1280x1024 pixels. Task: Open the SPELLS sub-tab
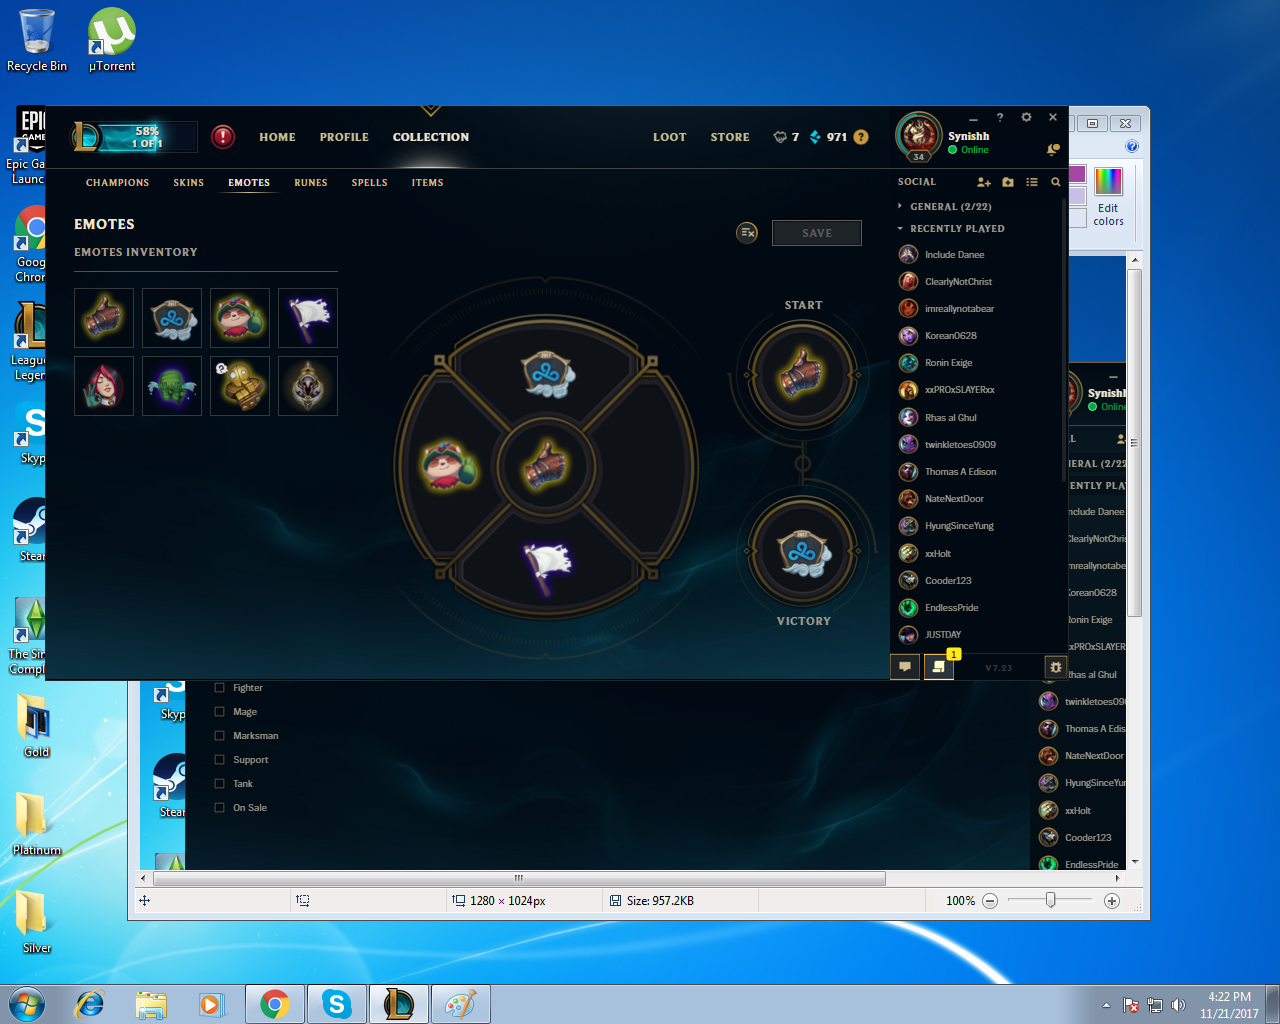coord(369,182)
